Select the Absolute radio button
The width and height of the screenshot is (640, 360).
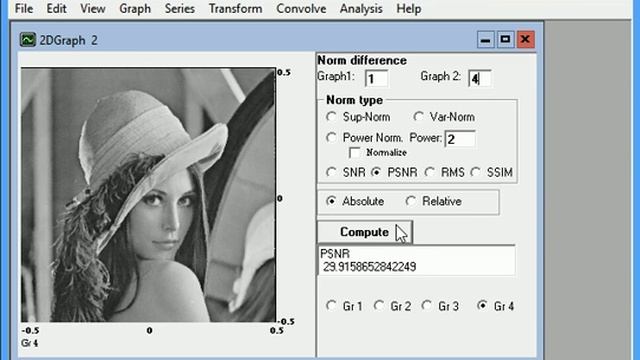tap(331, 201)
